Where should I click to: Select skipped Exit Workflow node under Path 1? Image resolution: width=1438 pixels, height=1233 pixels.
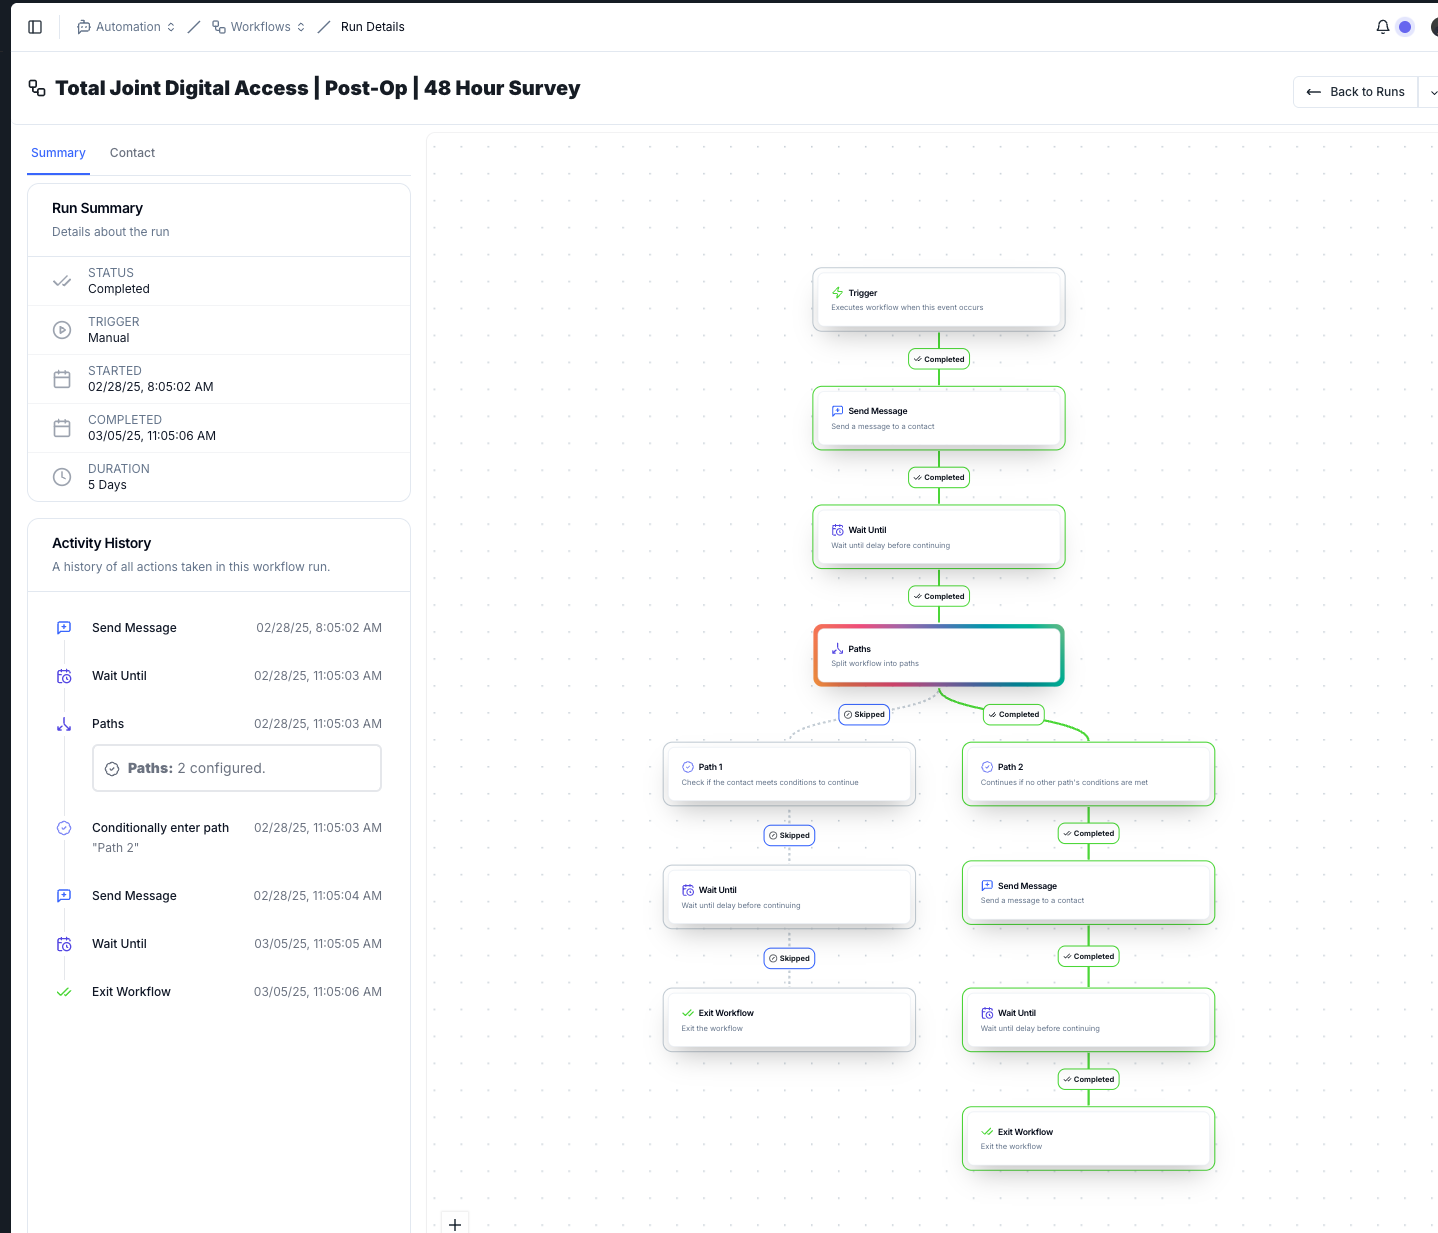[x=789, y=1020]
